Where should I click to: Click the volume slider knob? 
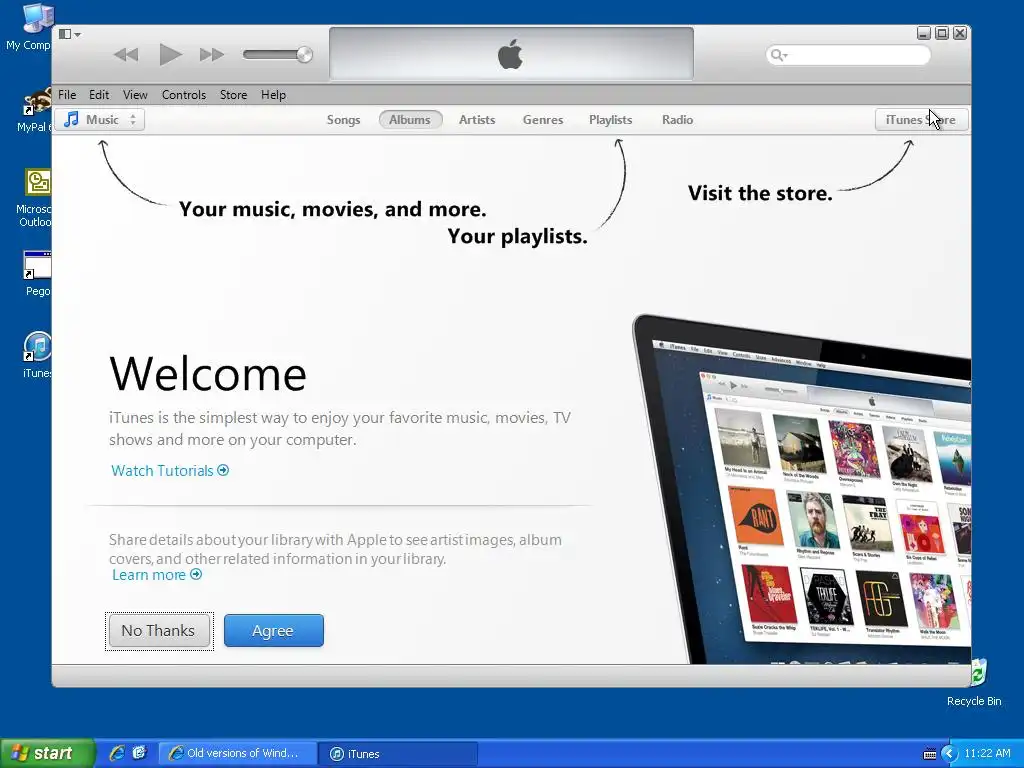304,55
